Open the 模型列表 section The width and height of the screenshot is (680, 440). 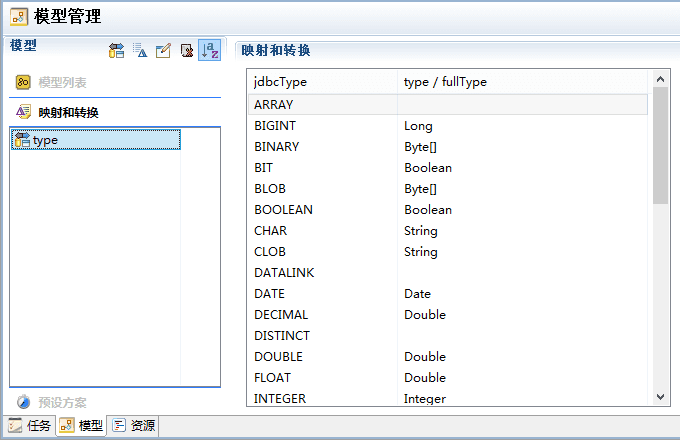[115, 82]
